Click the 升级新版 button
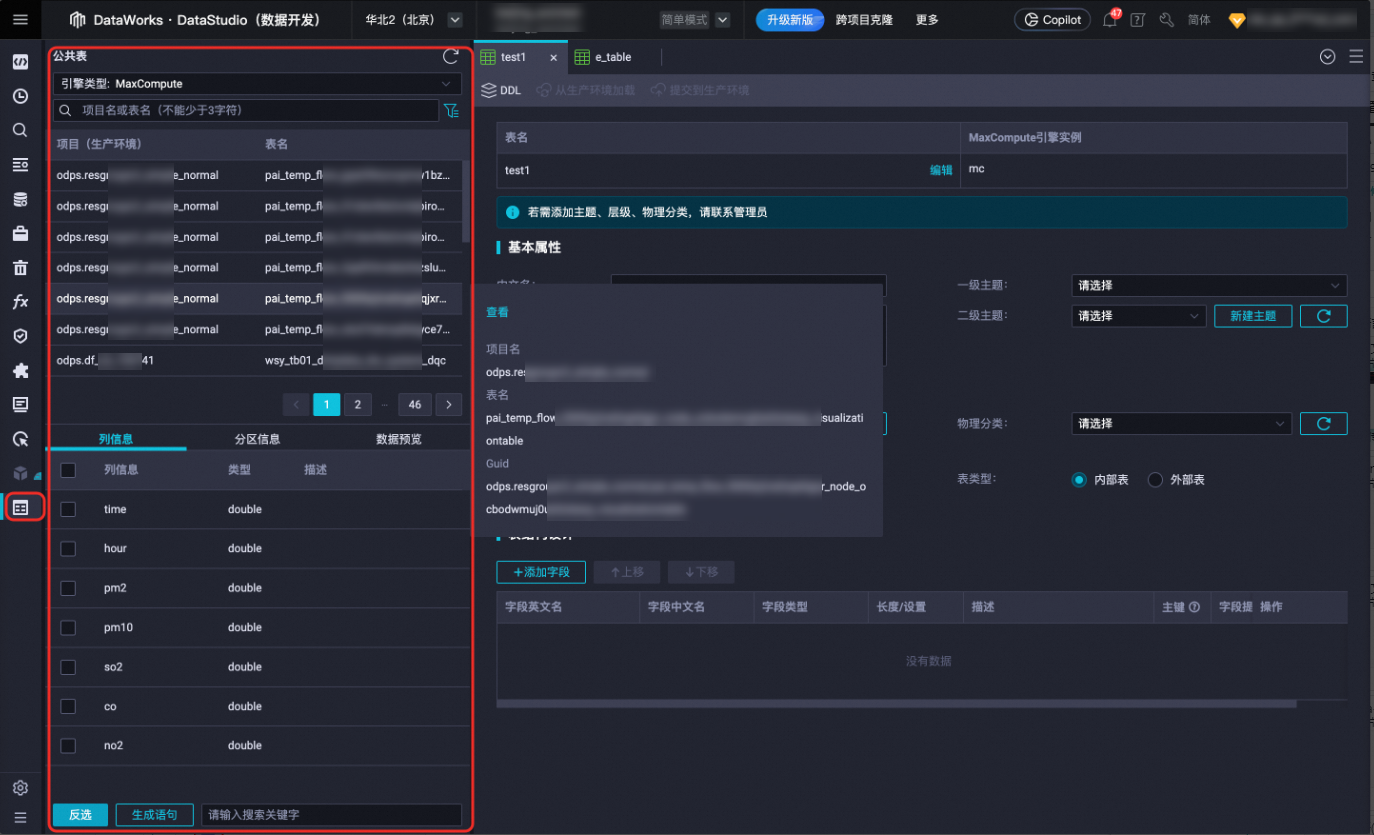The width and height of the screenshot is (1374, 835). [790, 20]
